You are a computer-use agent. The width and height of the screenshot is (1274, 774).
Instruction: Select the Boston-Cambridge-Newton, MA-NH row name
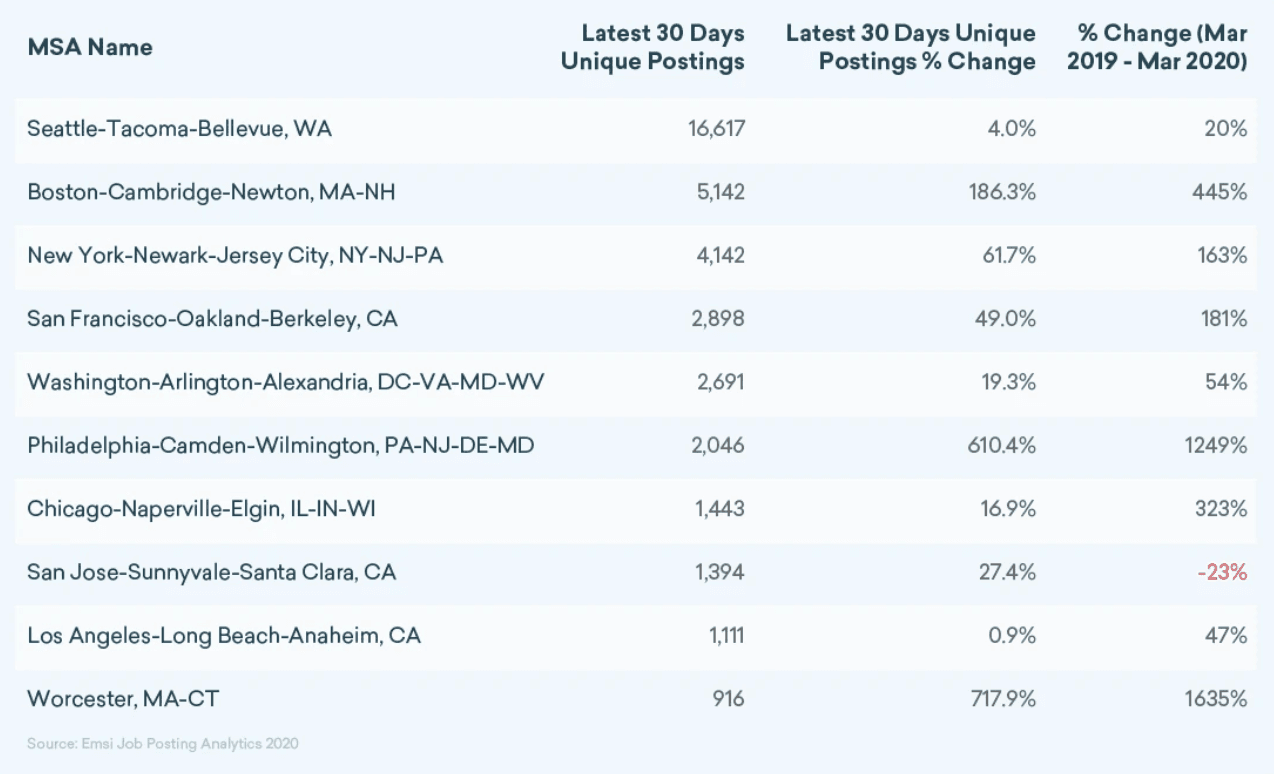pos(211,192)
